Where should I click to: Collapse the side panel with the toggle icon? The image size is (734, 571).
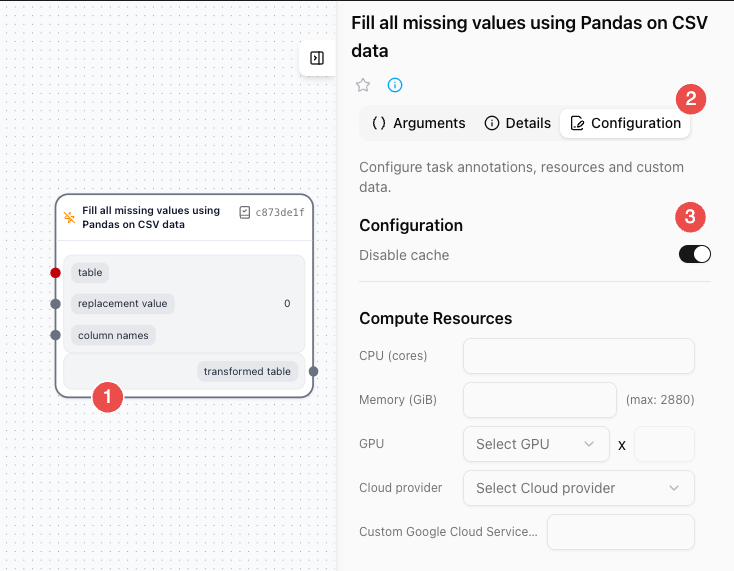click(317, 58)
